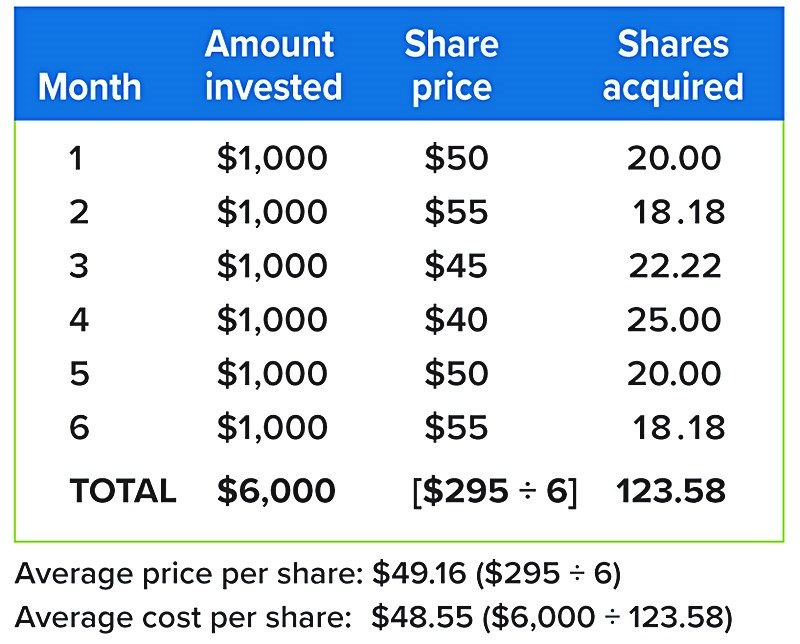Click the Month column header
This screenshot has height=644, width=800.
coord(89,87)
